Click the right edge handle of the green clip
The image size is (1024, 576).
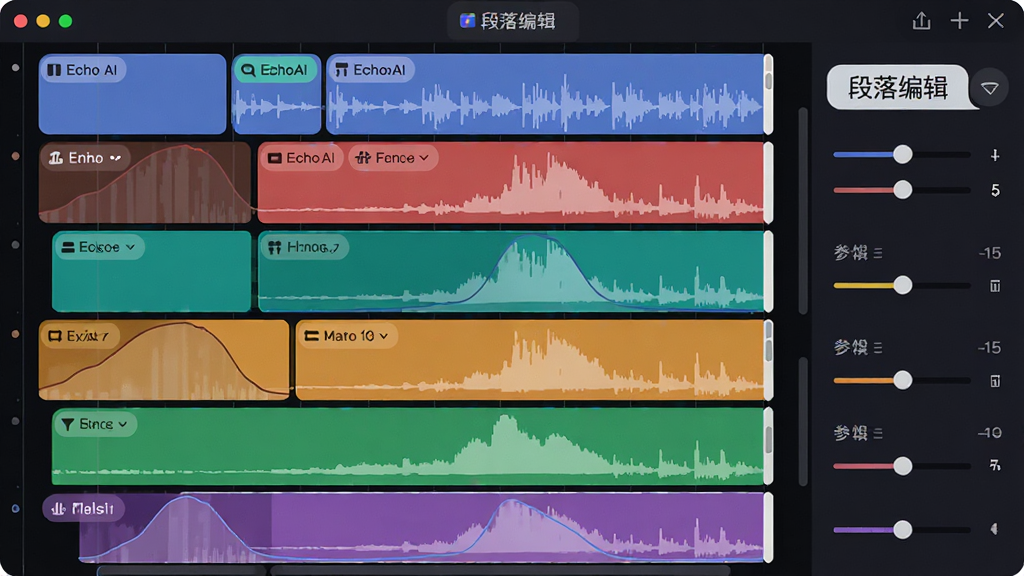click(769, 446)
